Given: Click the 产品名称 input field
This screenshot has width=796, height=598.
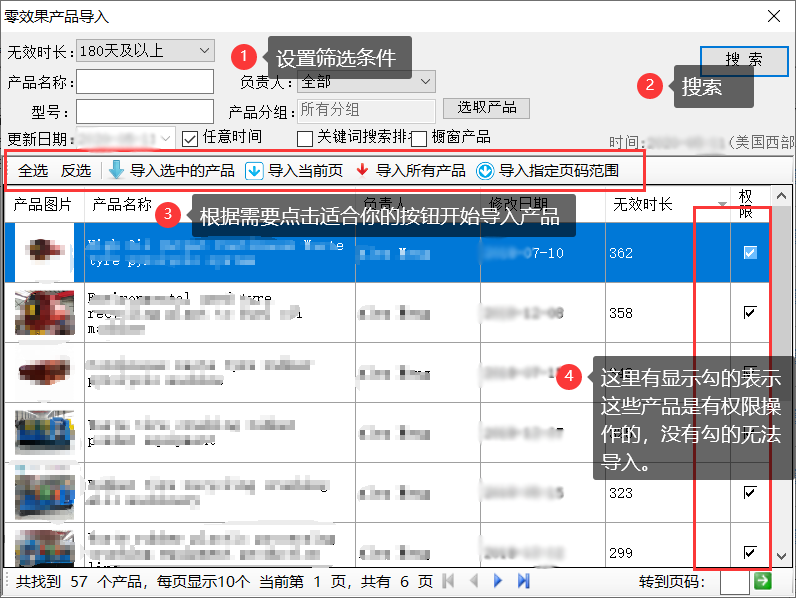Looking at the screenshot, I should pos(145,81).
